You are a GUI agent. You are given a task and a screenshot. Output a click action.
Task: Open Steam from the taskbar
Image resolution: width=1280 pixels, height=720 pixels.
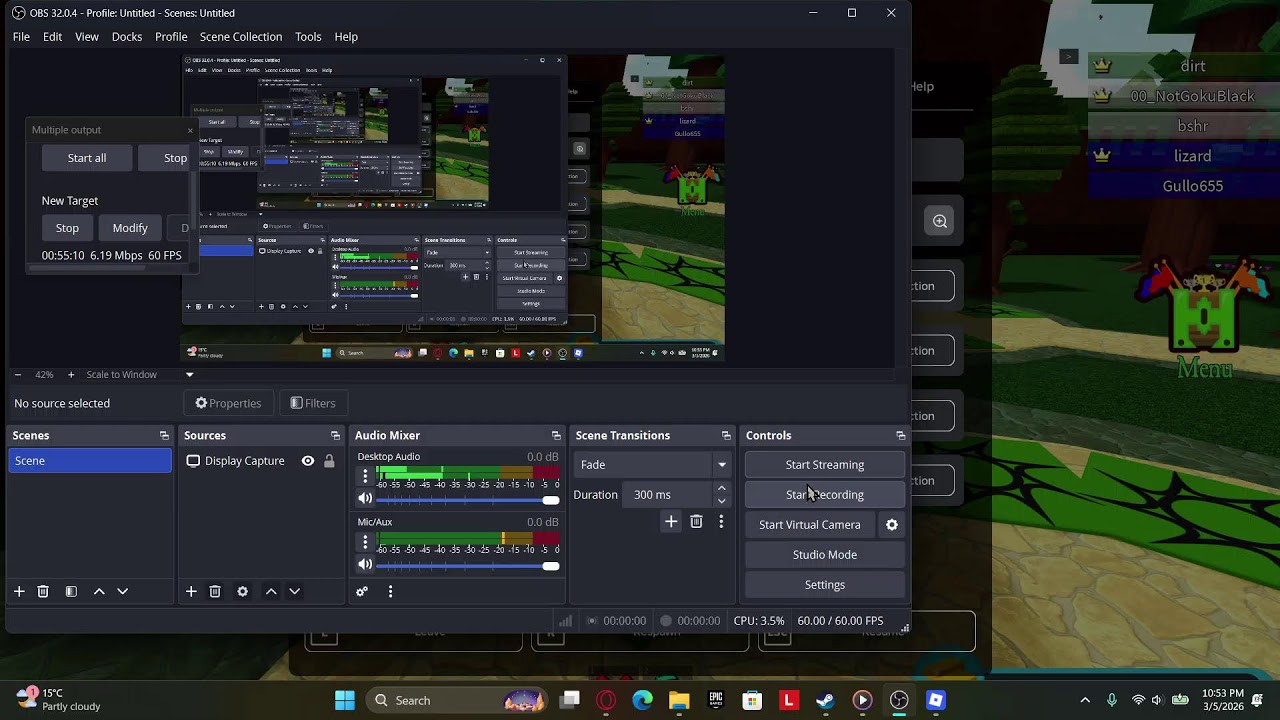[825, 700]
